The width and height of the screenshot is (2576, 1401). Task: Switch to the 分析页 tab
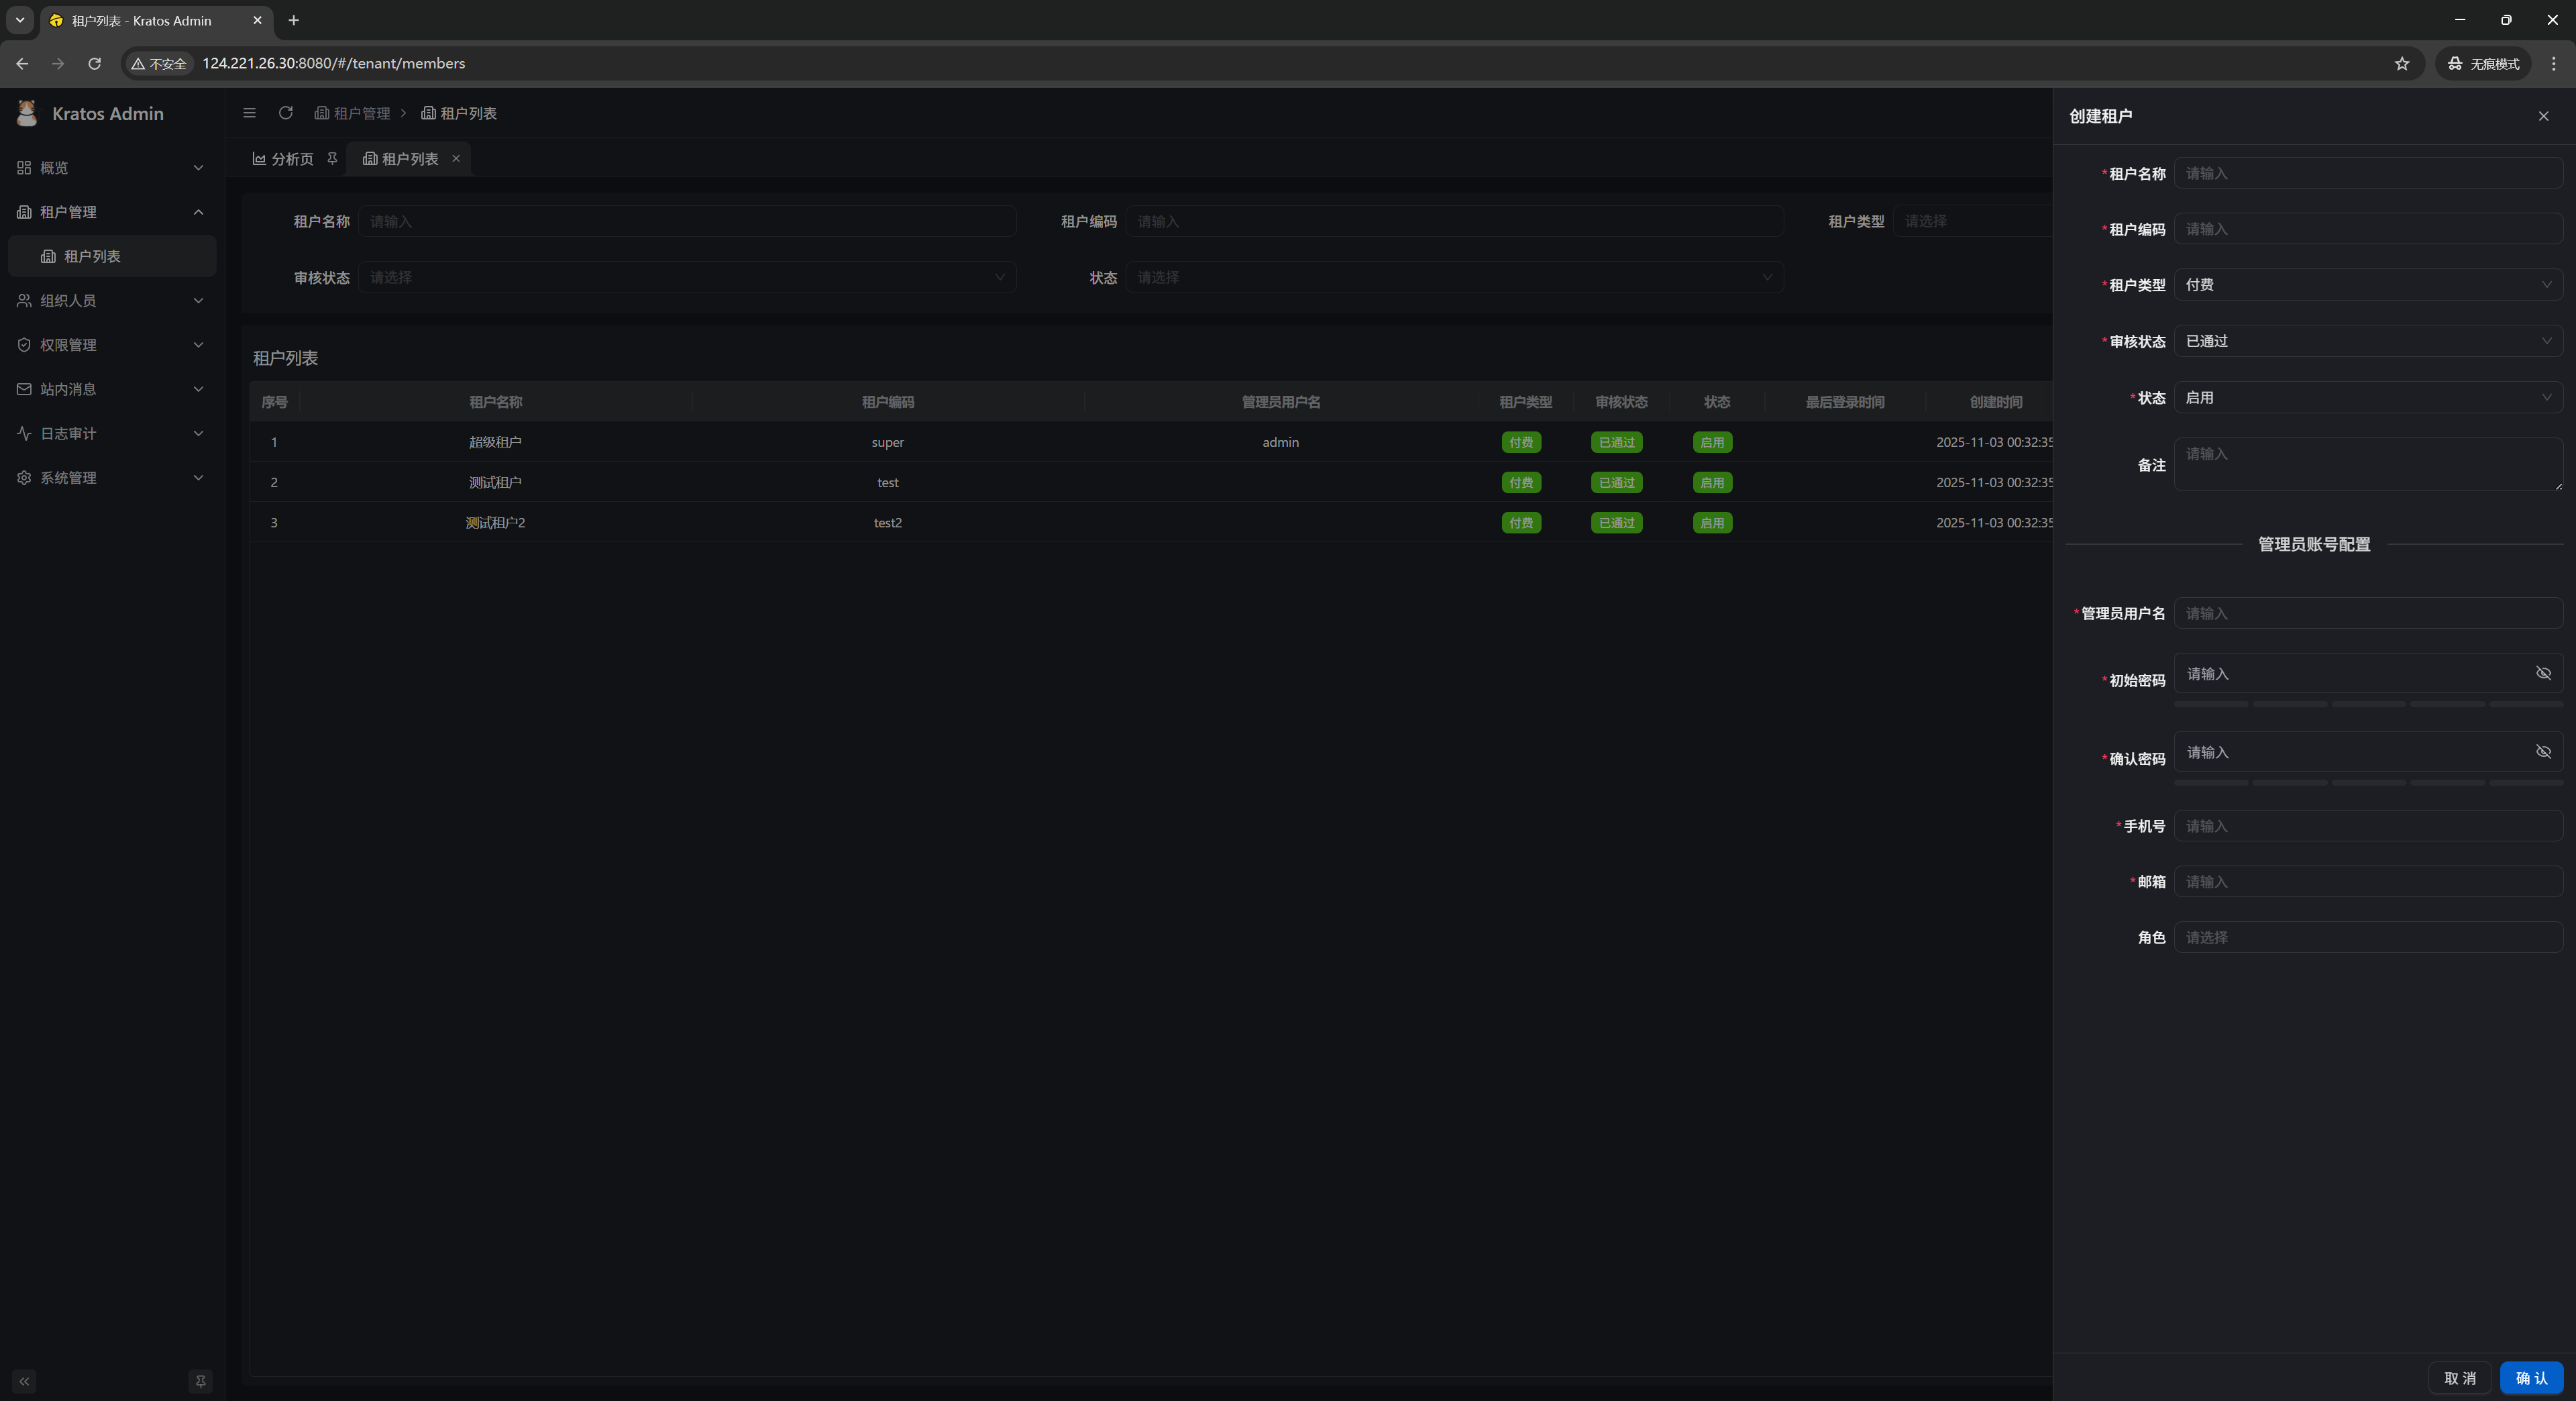[284, 159]
